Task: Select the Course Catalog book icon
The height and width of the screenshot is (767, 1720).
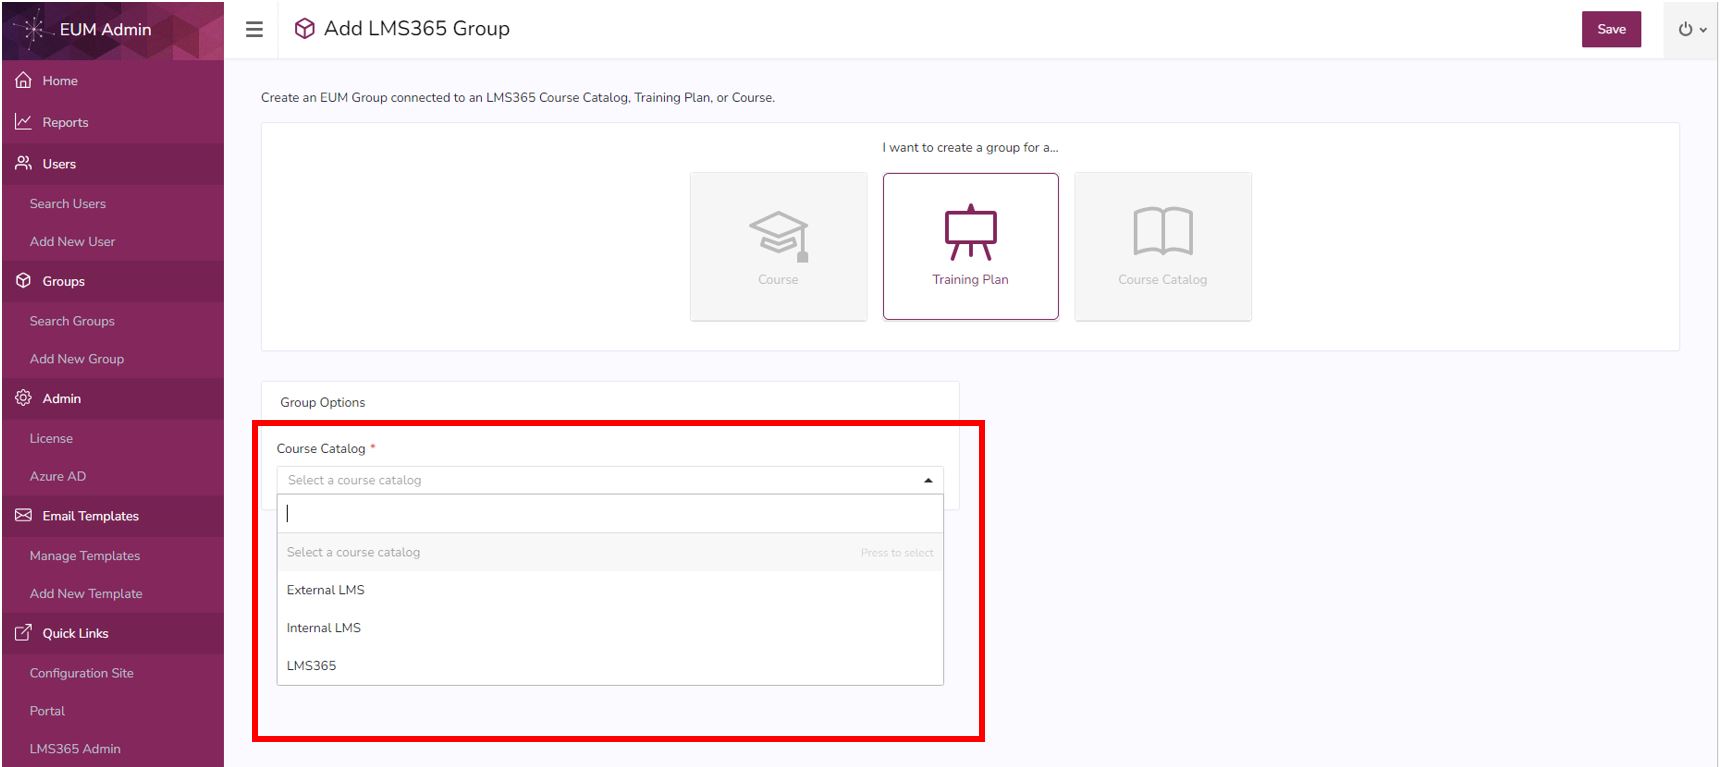Action: tap(1163, 231)
